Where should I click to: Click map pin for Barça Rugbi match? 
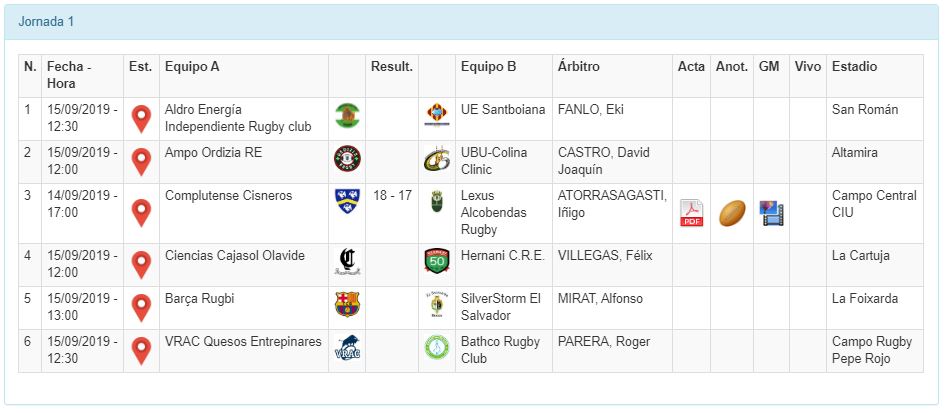coord(142,308)
